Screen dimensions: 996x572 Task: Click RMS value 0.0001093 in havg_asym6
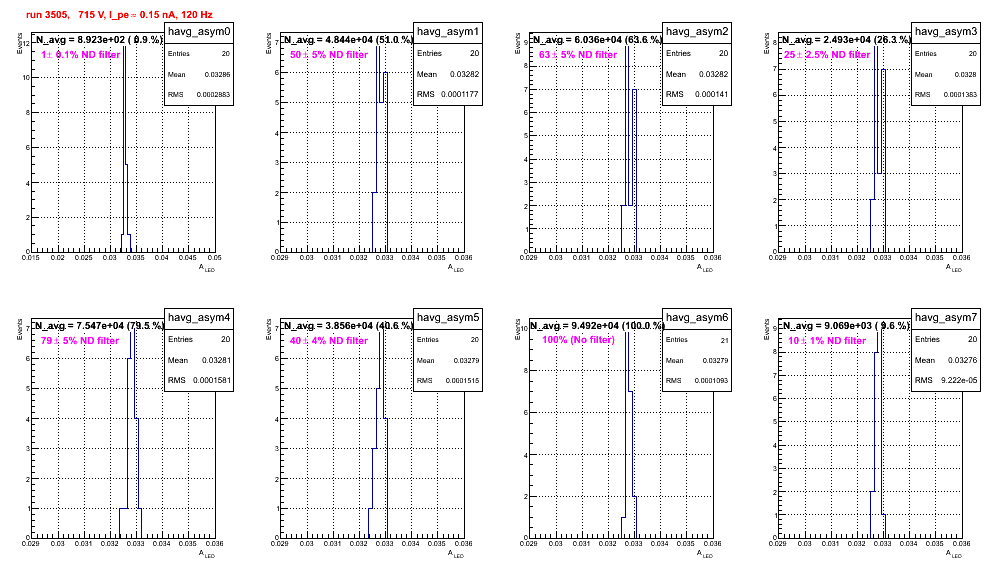click(711, 381)
